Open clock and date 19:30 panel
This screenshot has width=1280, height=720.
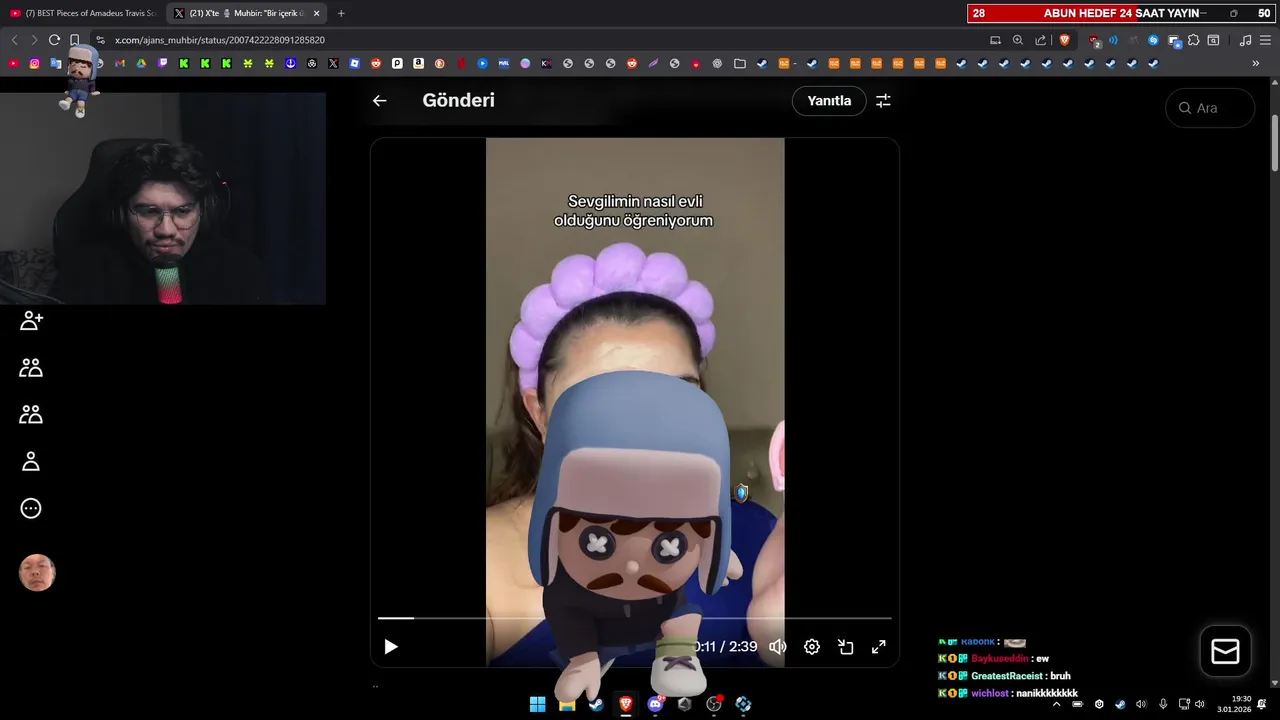coord(1234,704)
